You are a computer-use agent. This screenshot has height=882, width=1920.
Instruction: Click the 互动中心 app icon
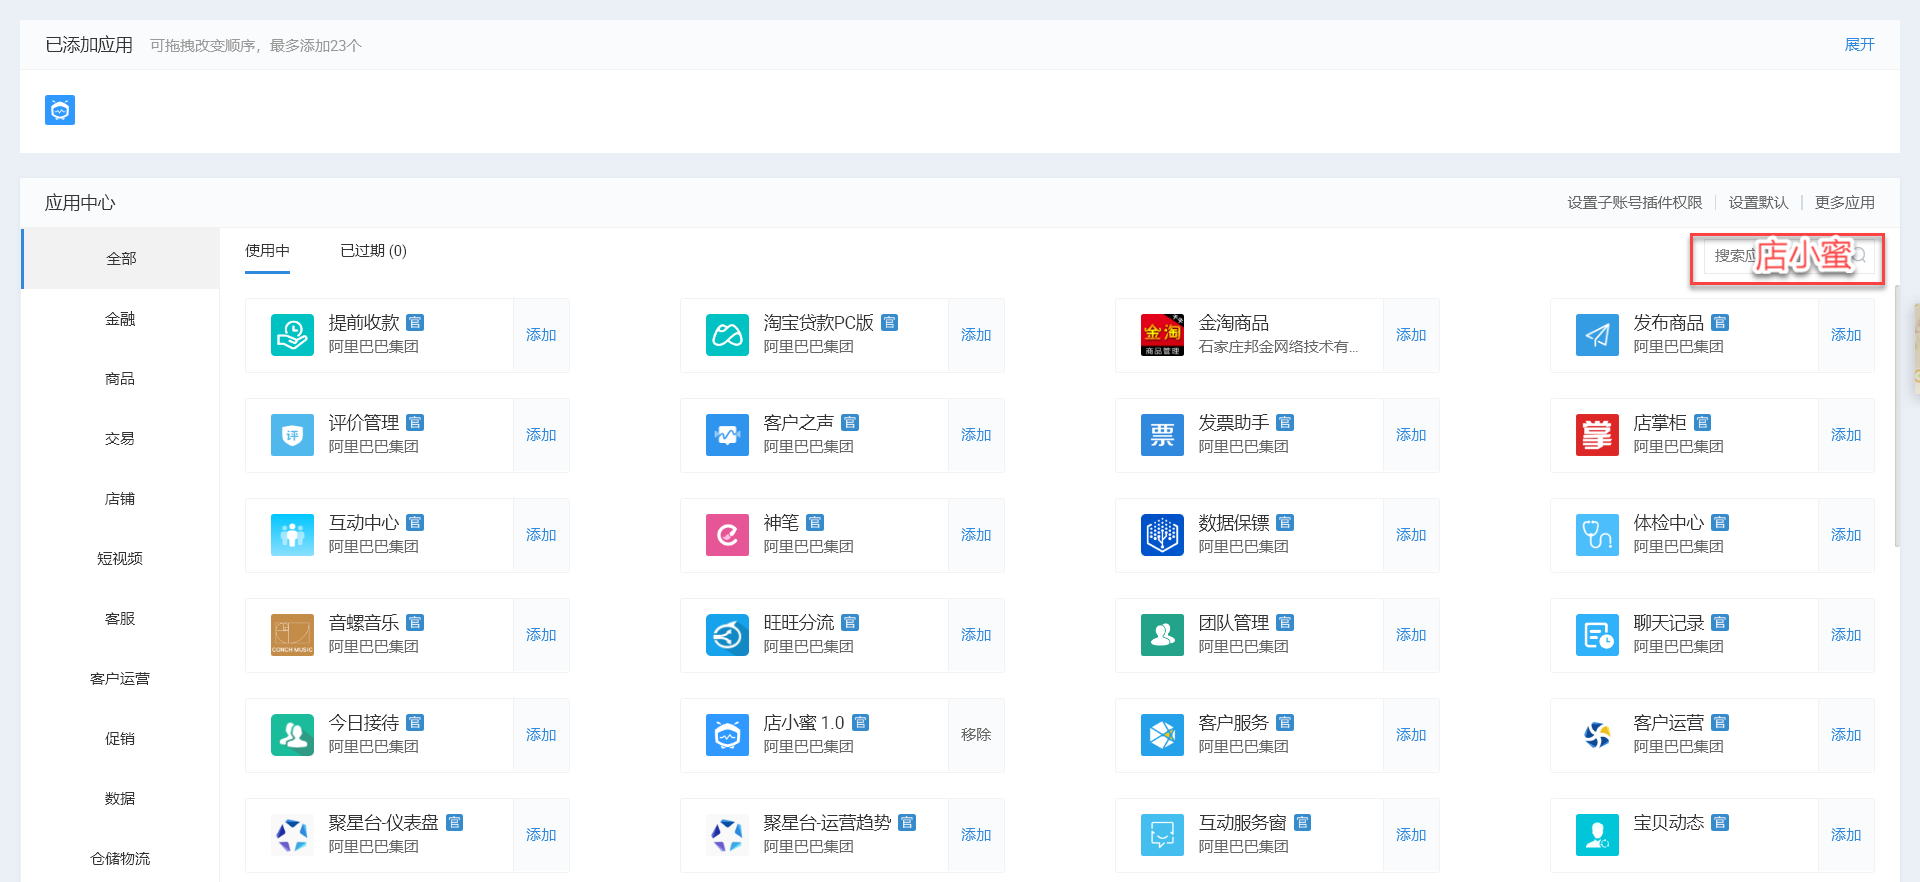[292, 535]
